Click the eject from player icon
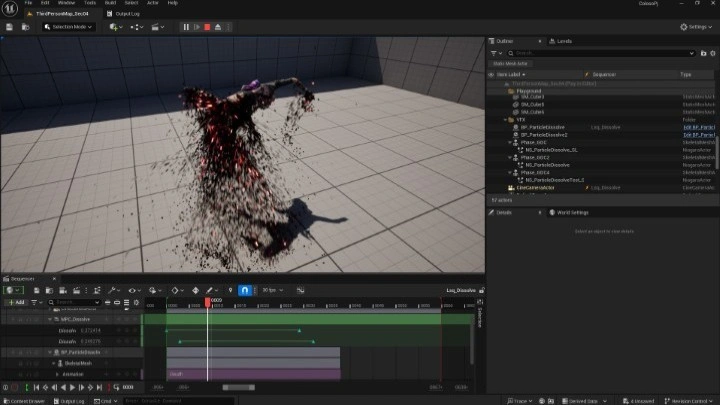The width and height of the screenshot is (720, 405). (217, 27)
